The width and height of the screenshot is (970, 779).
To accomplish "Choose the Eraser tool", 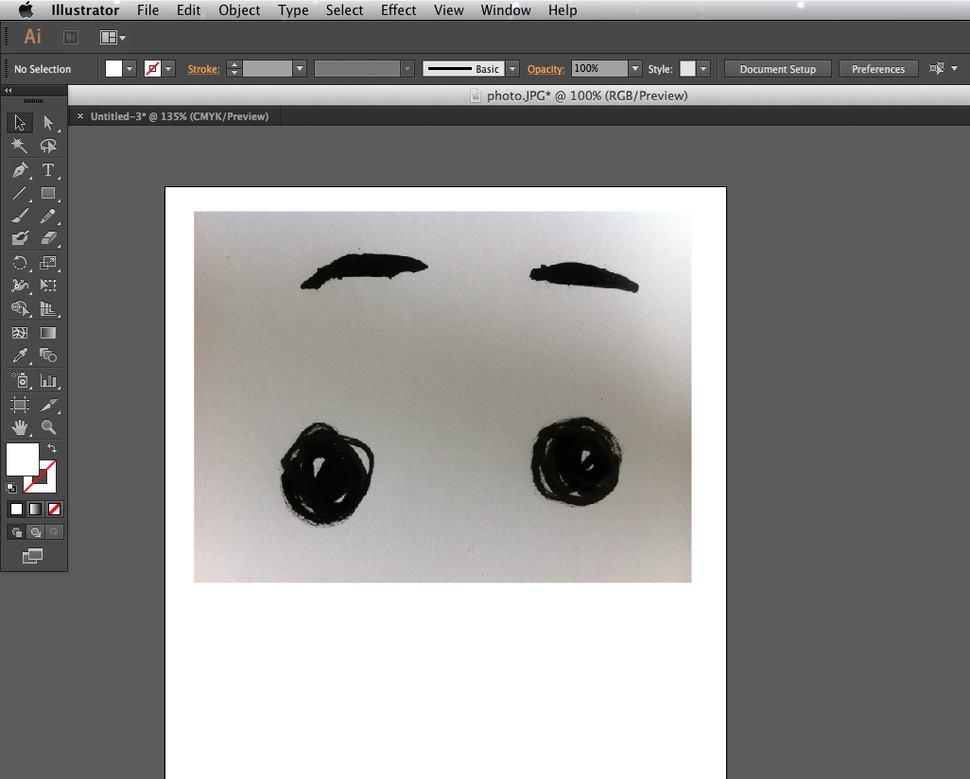I will click(49, 238).
